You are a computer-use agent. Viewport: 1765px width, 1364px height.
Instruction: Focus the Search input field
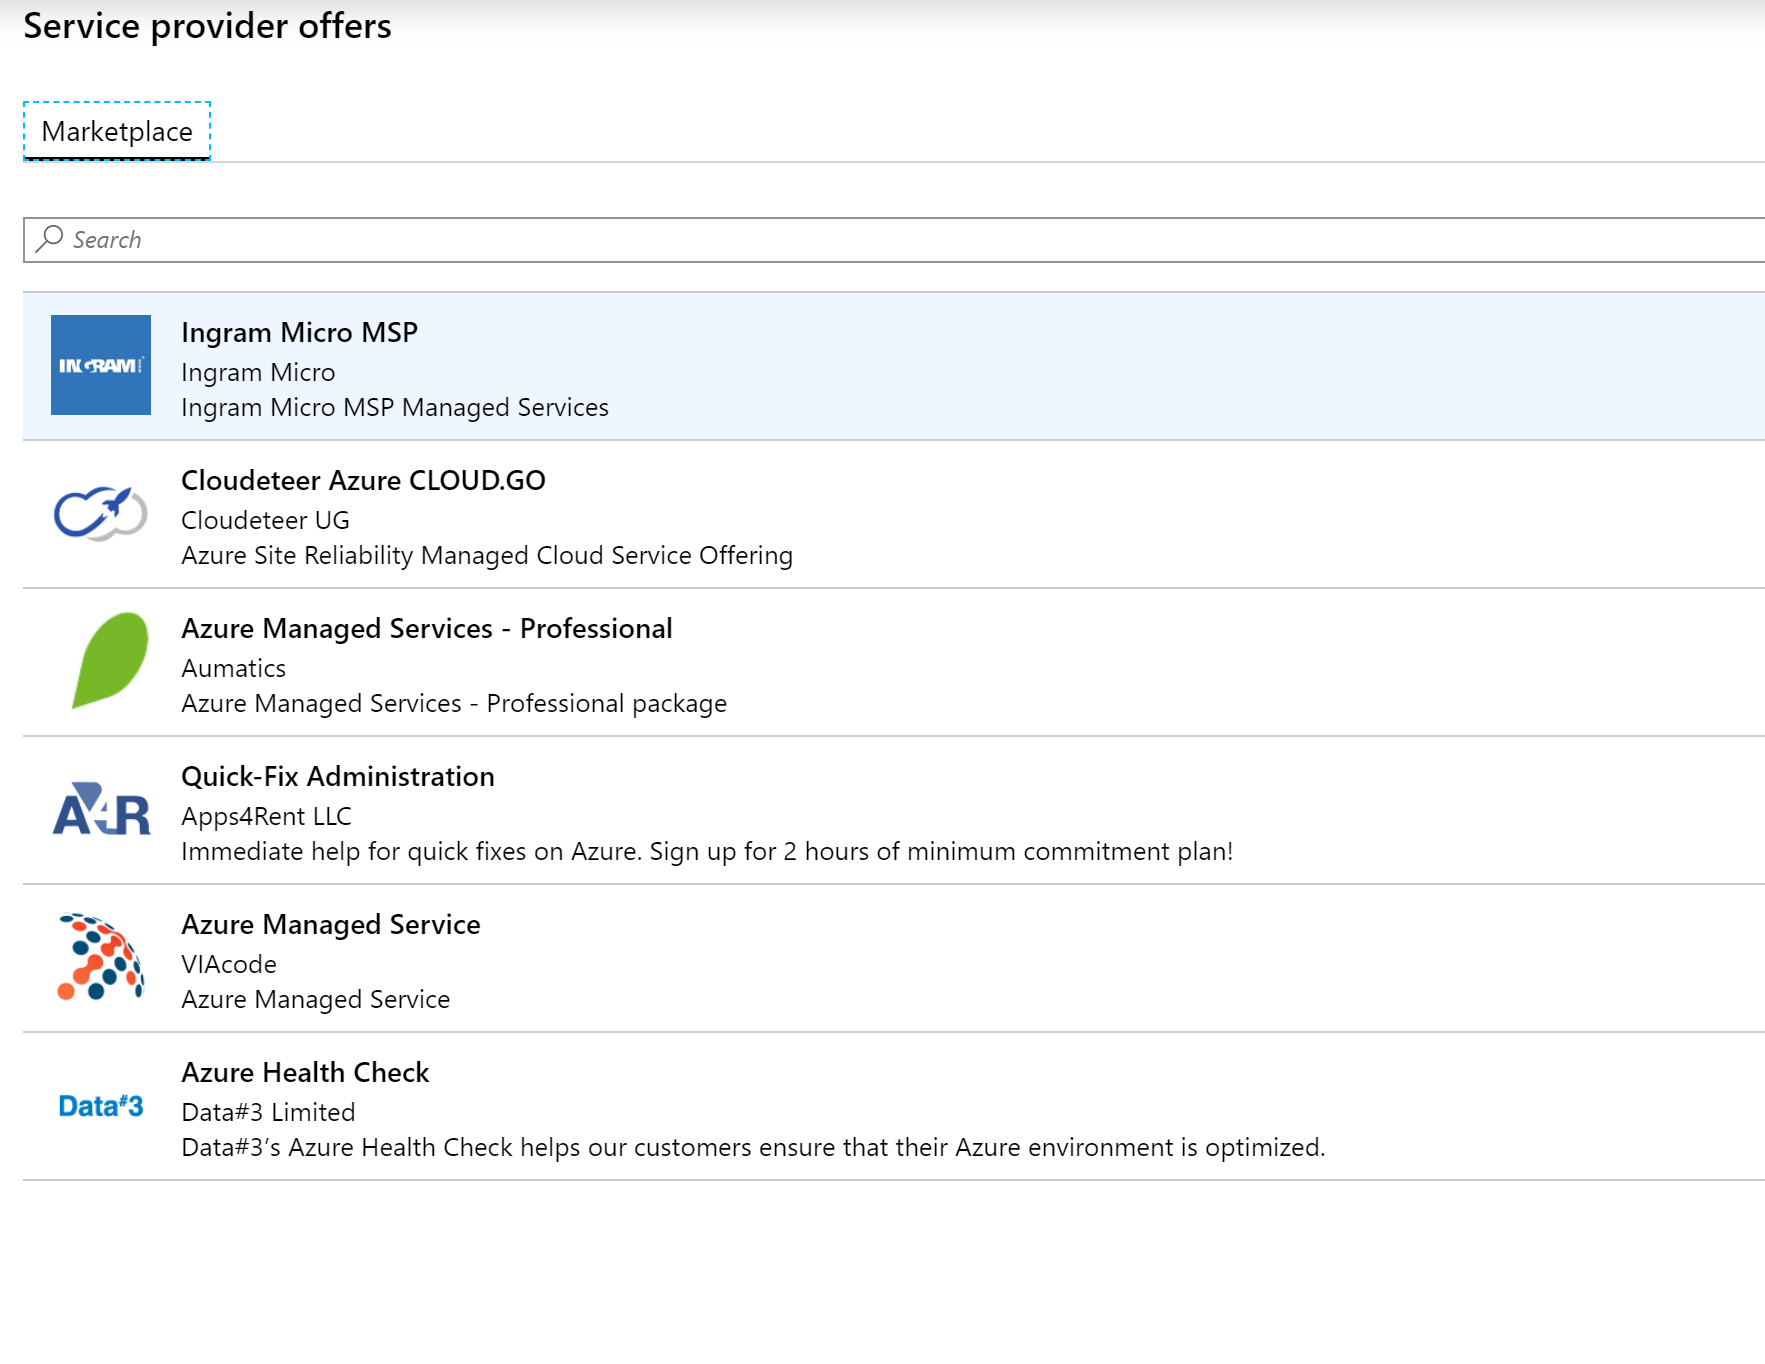pos(894,240)
